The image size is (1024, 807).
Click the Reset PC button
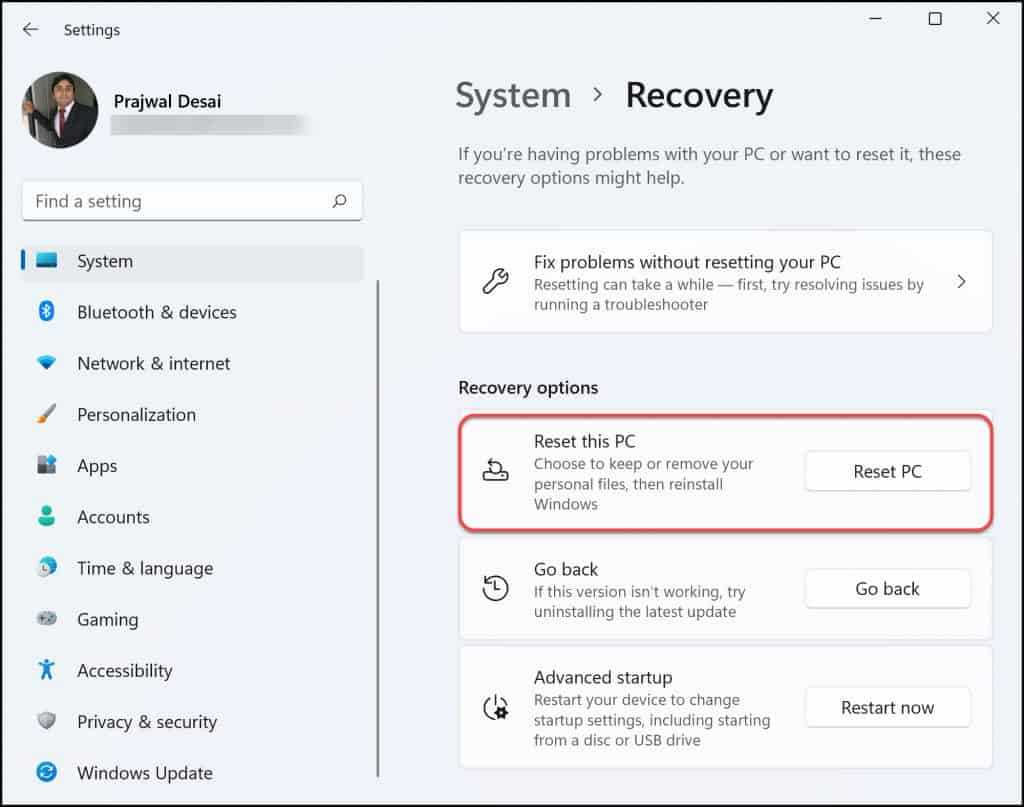(888, 471)
